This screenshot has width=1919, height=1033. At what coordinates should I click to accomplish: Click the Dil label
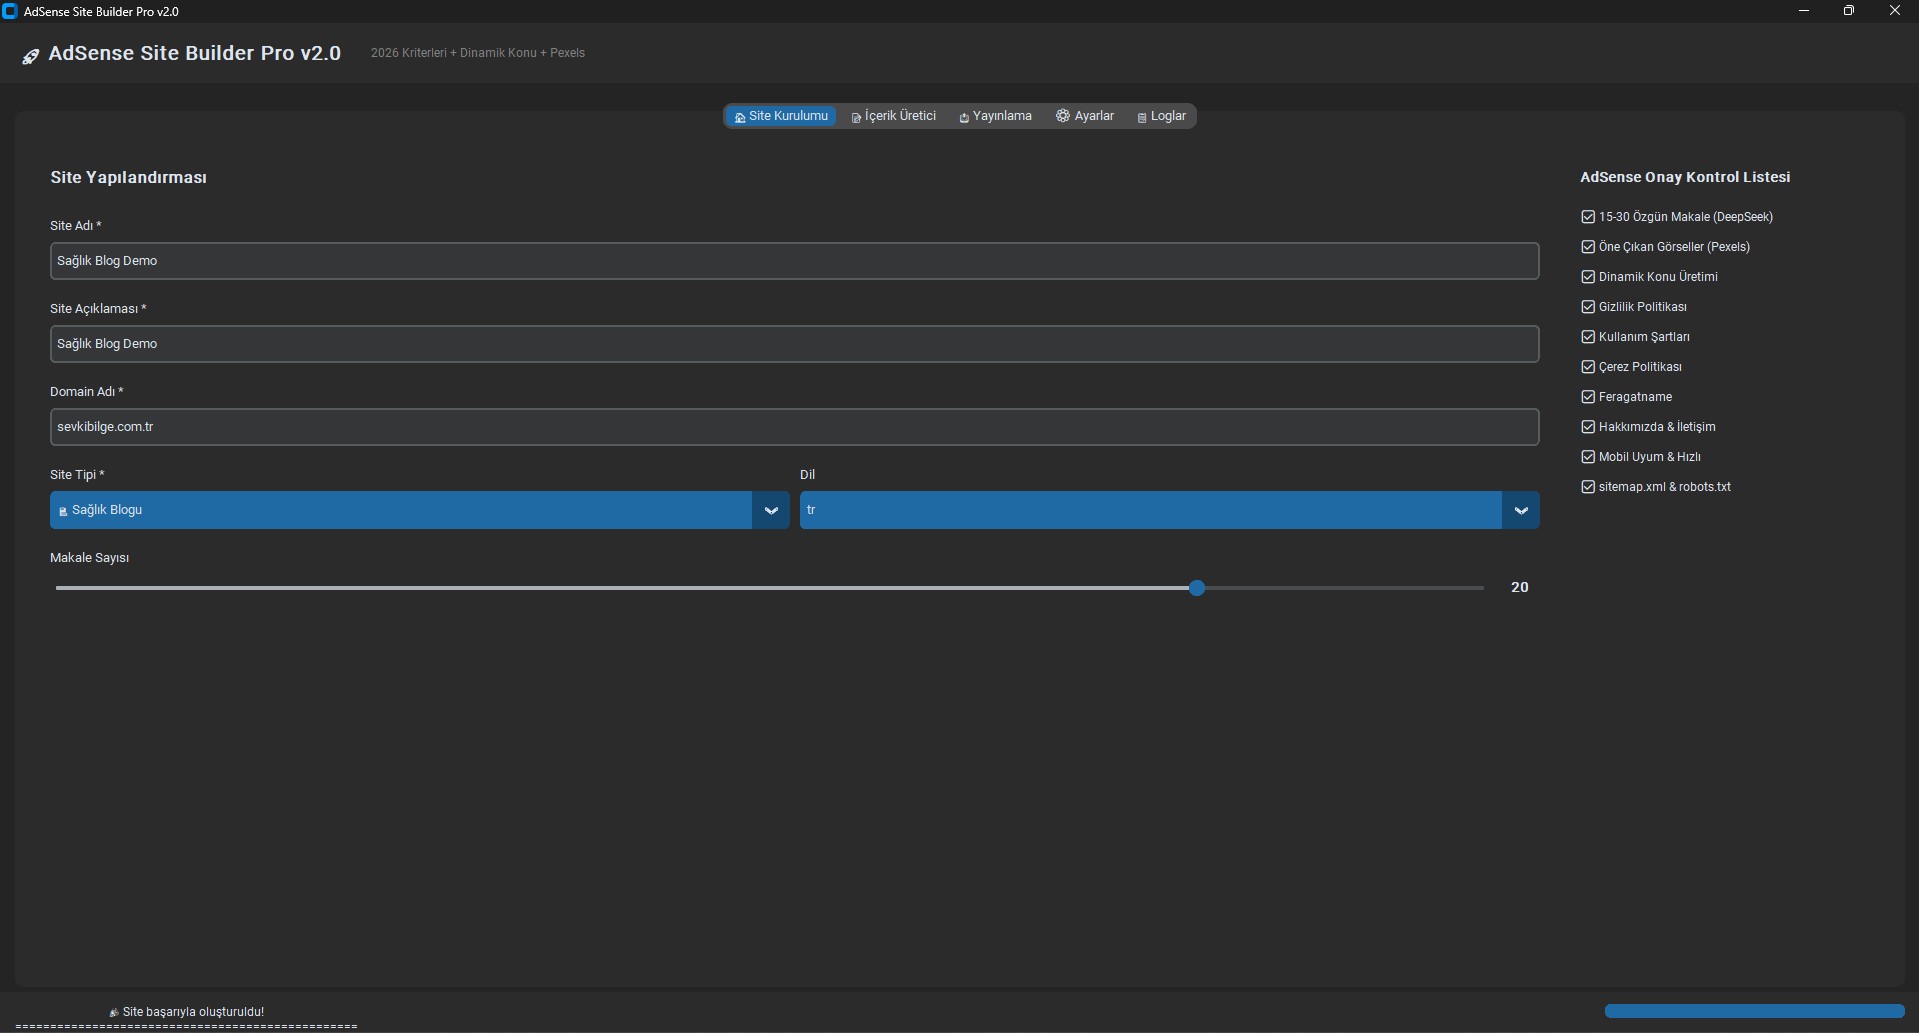pyautogui.click(x=808, y=475)
